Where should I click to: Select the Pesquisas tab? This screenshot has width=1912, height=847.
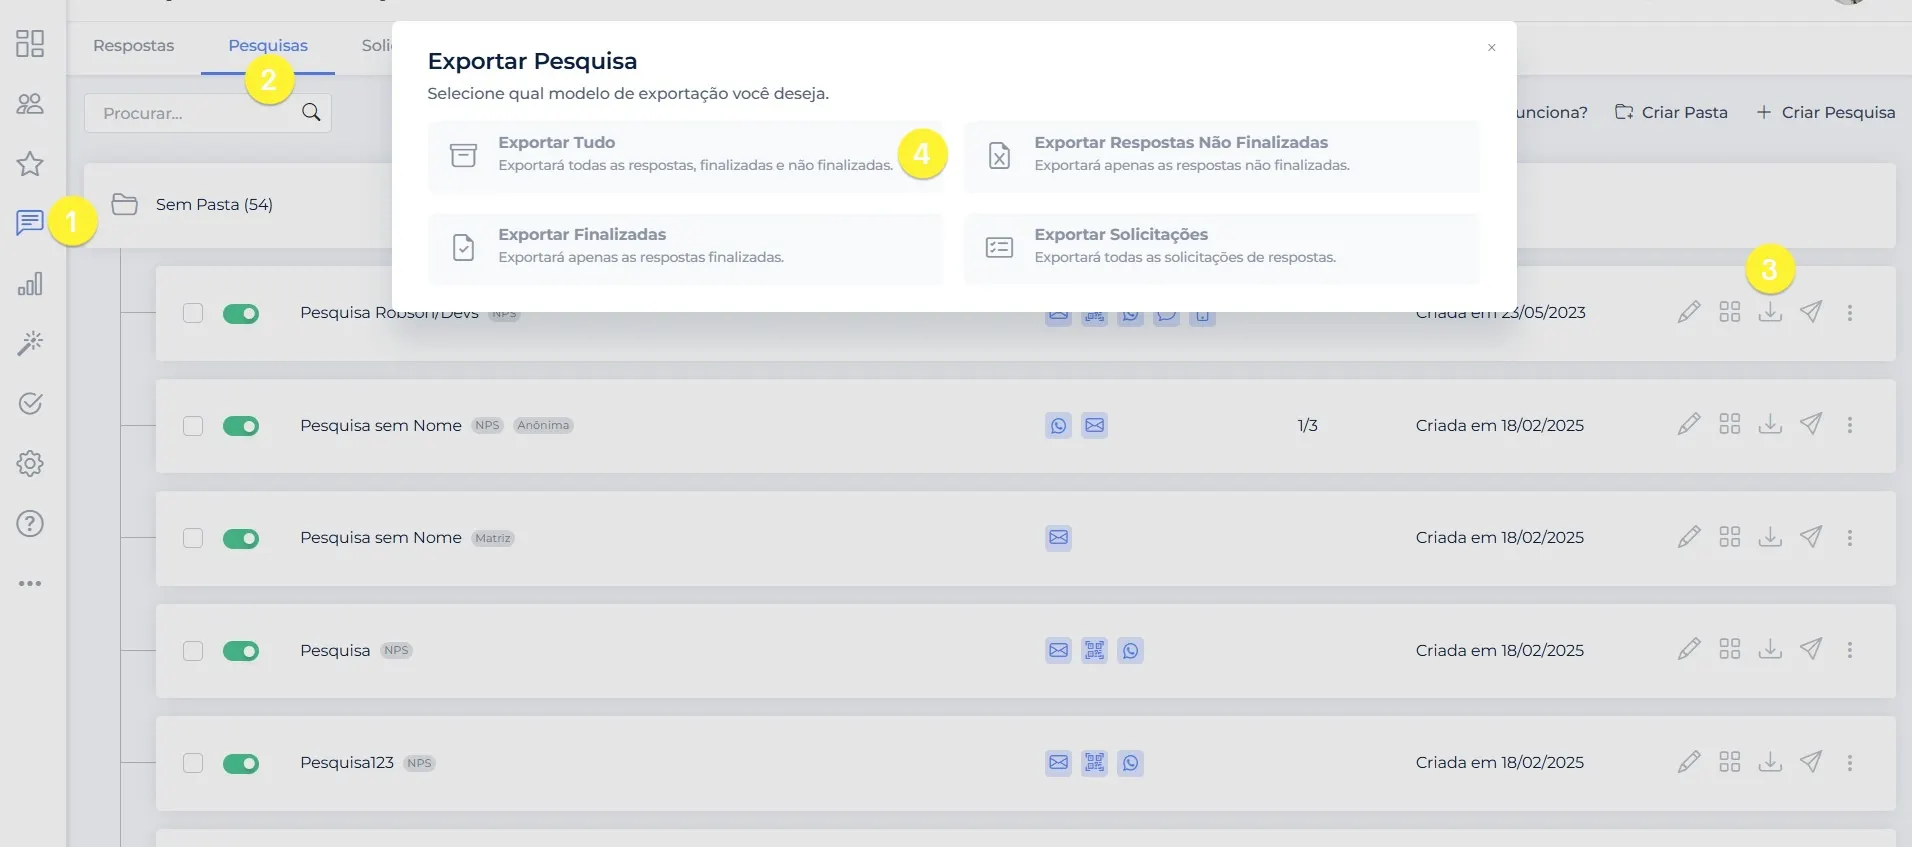pos(267,46)
